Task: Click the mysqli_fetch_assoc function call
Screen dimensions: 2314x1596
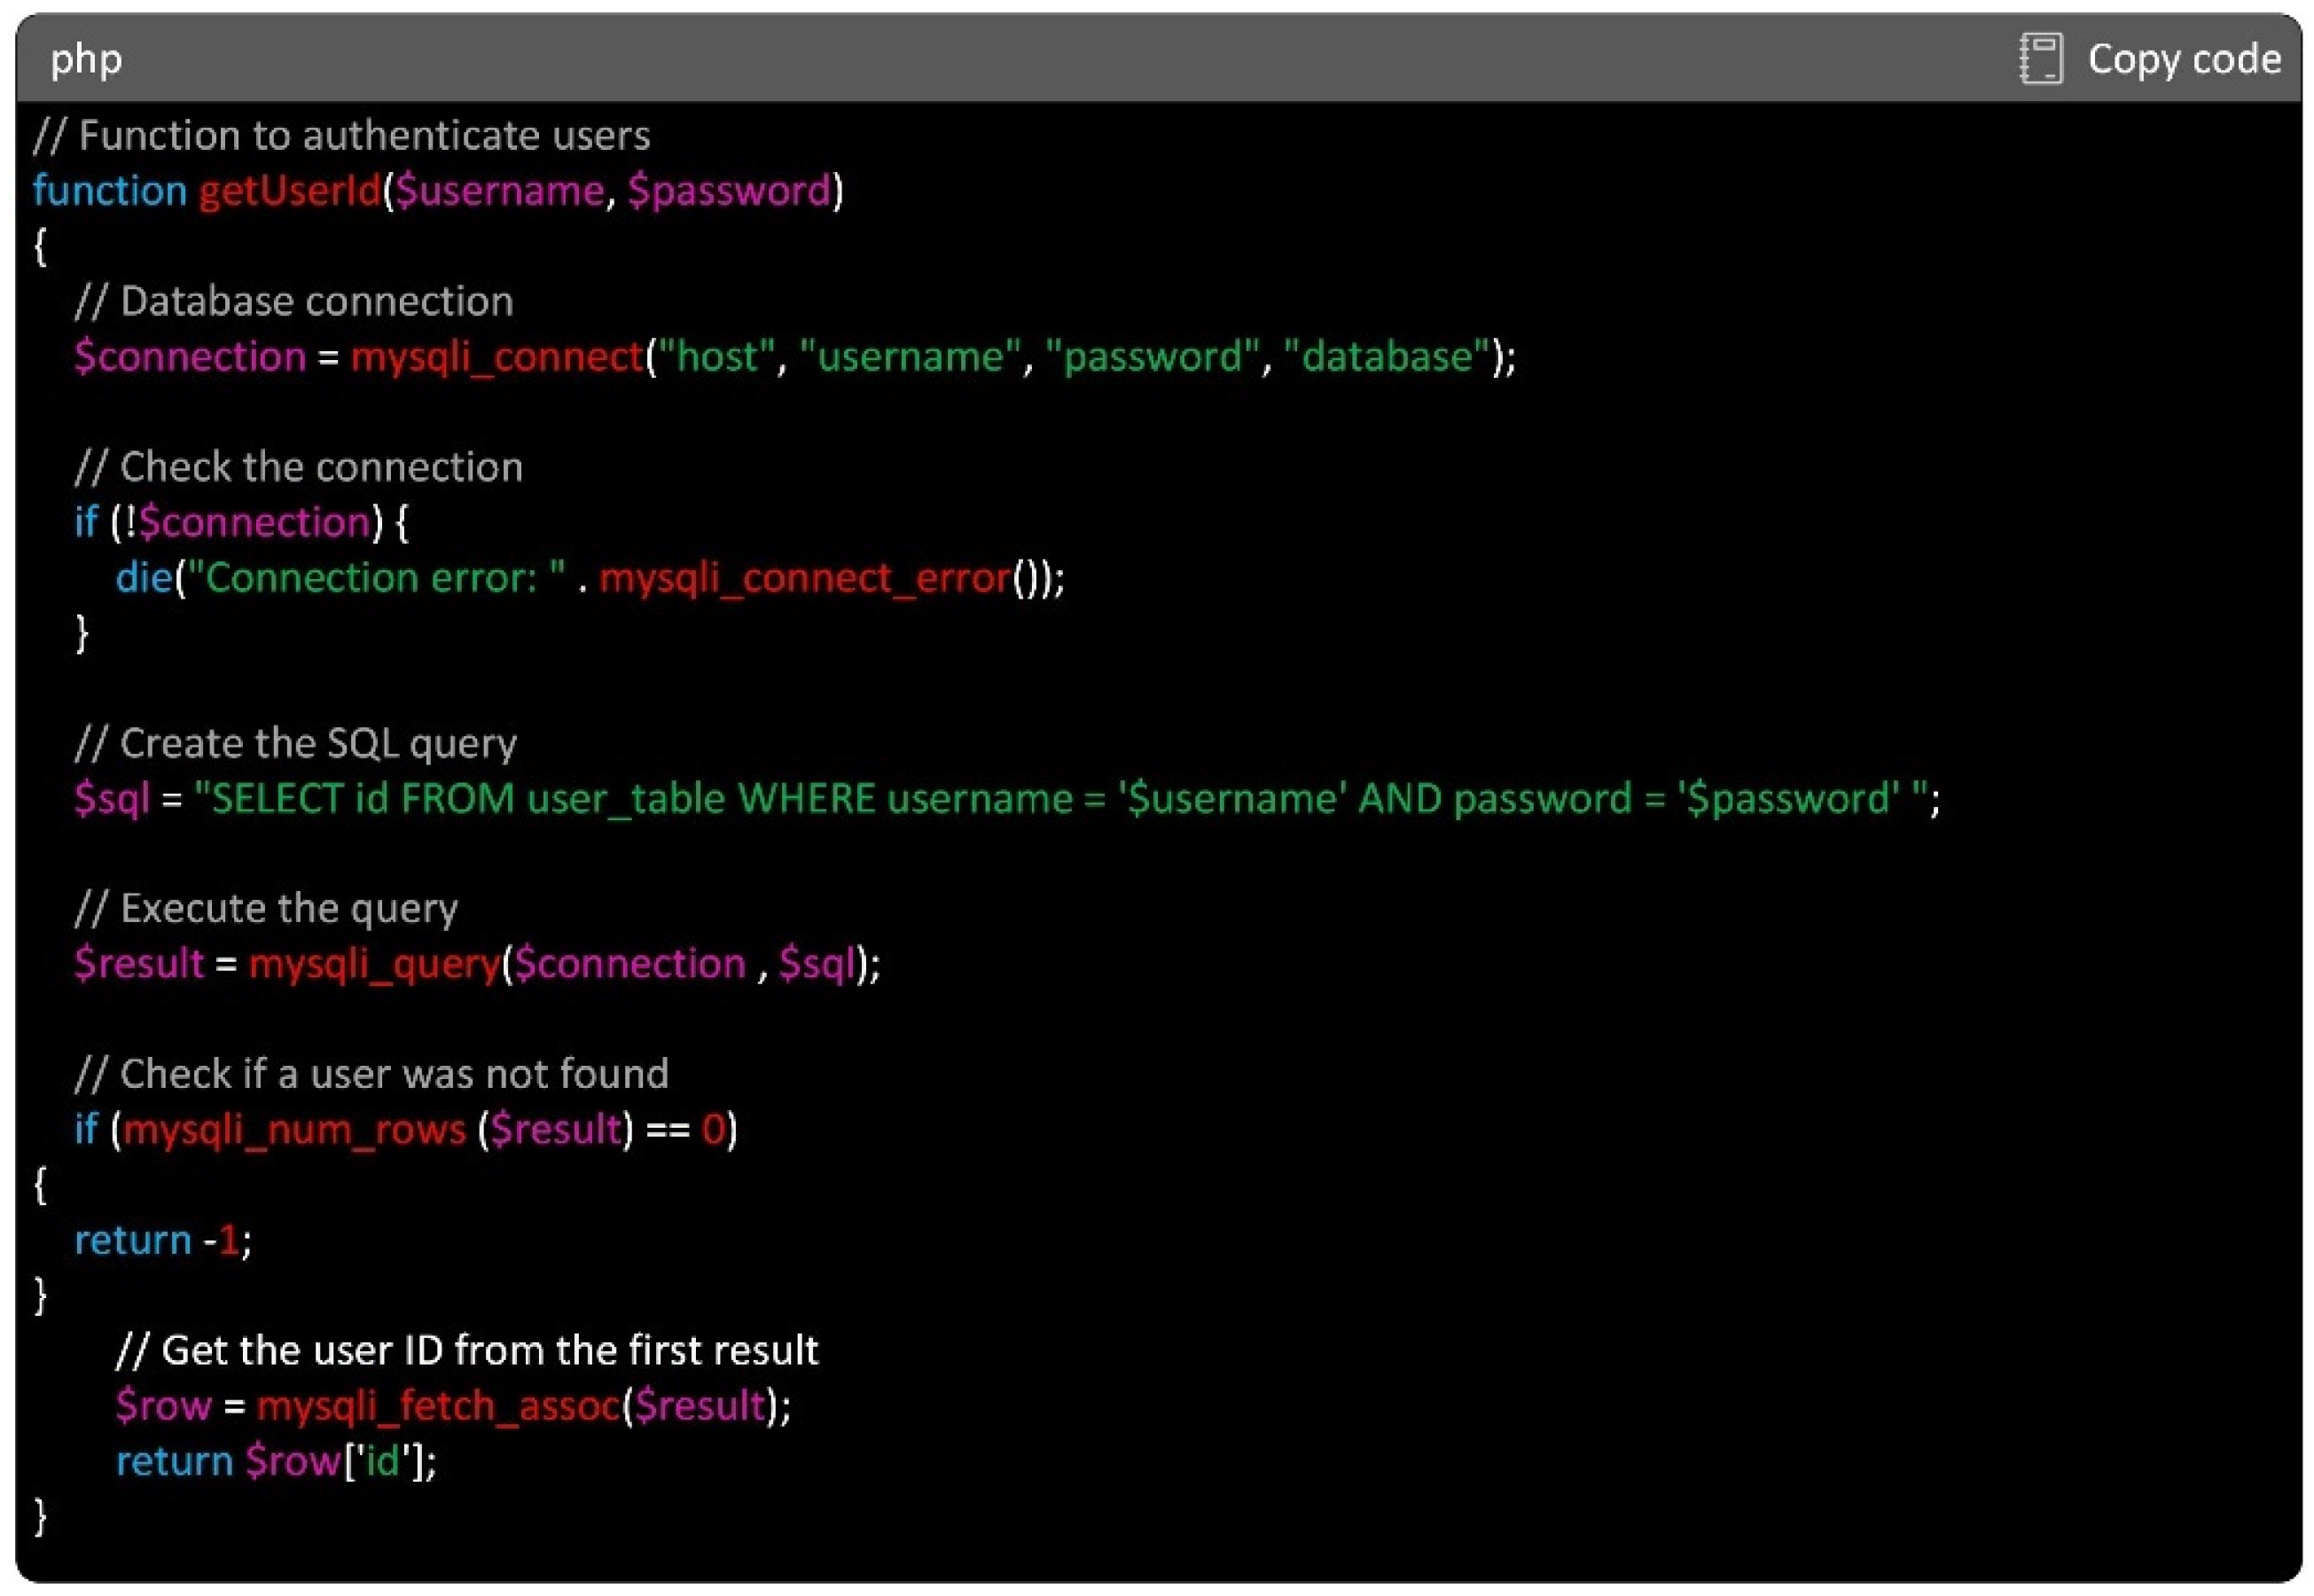Action: 439,1405
